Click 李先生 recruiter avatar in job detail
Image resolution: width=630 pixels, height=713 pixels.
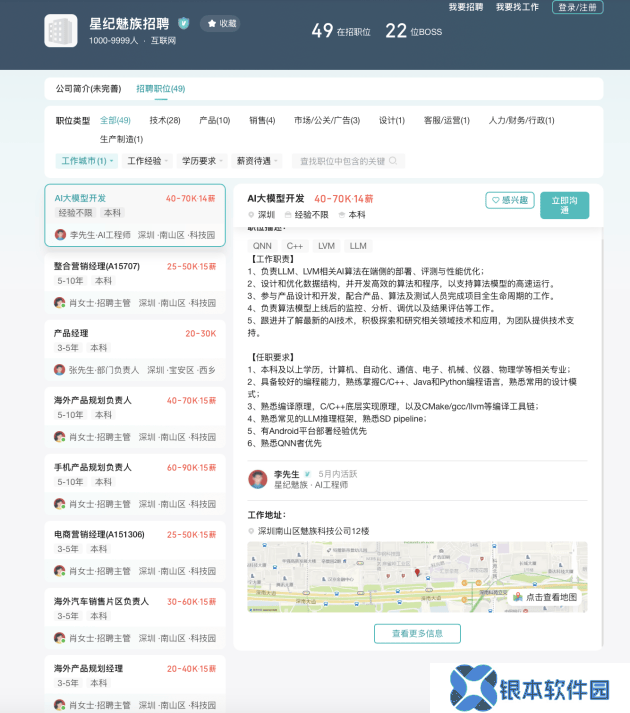258,479
